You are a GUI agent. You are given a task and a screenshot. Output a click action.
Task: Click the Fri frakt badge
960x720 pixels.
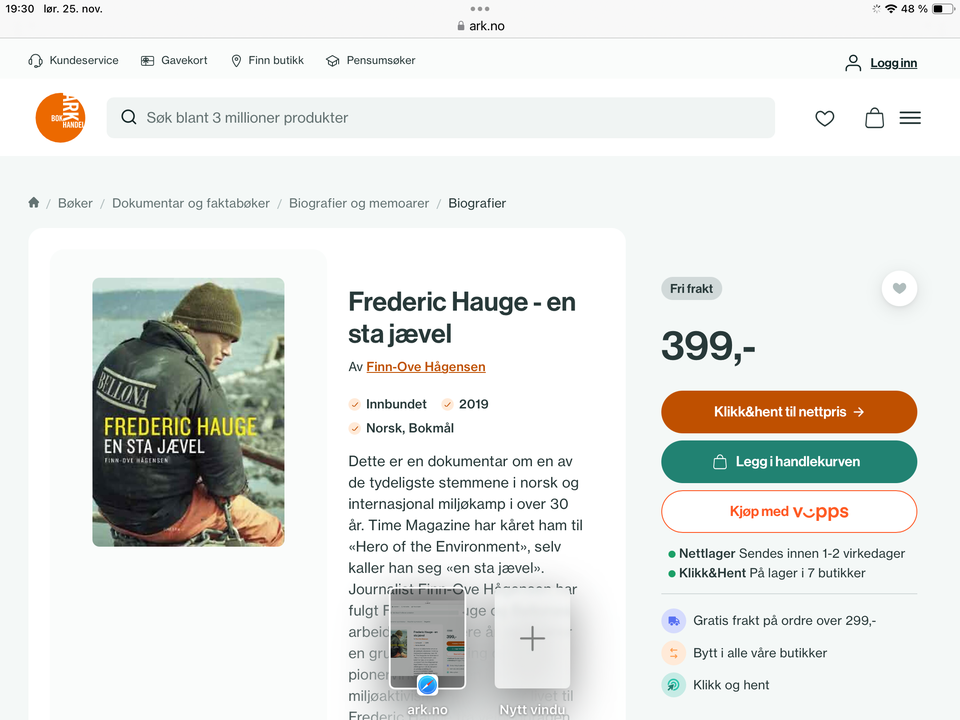[x=691, y=289]
